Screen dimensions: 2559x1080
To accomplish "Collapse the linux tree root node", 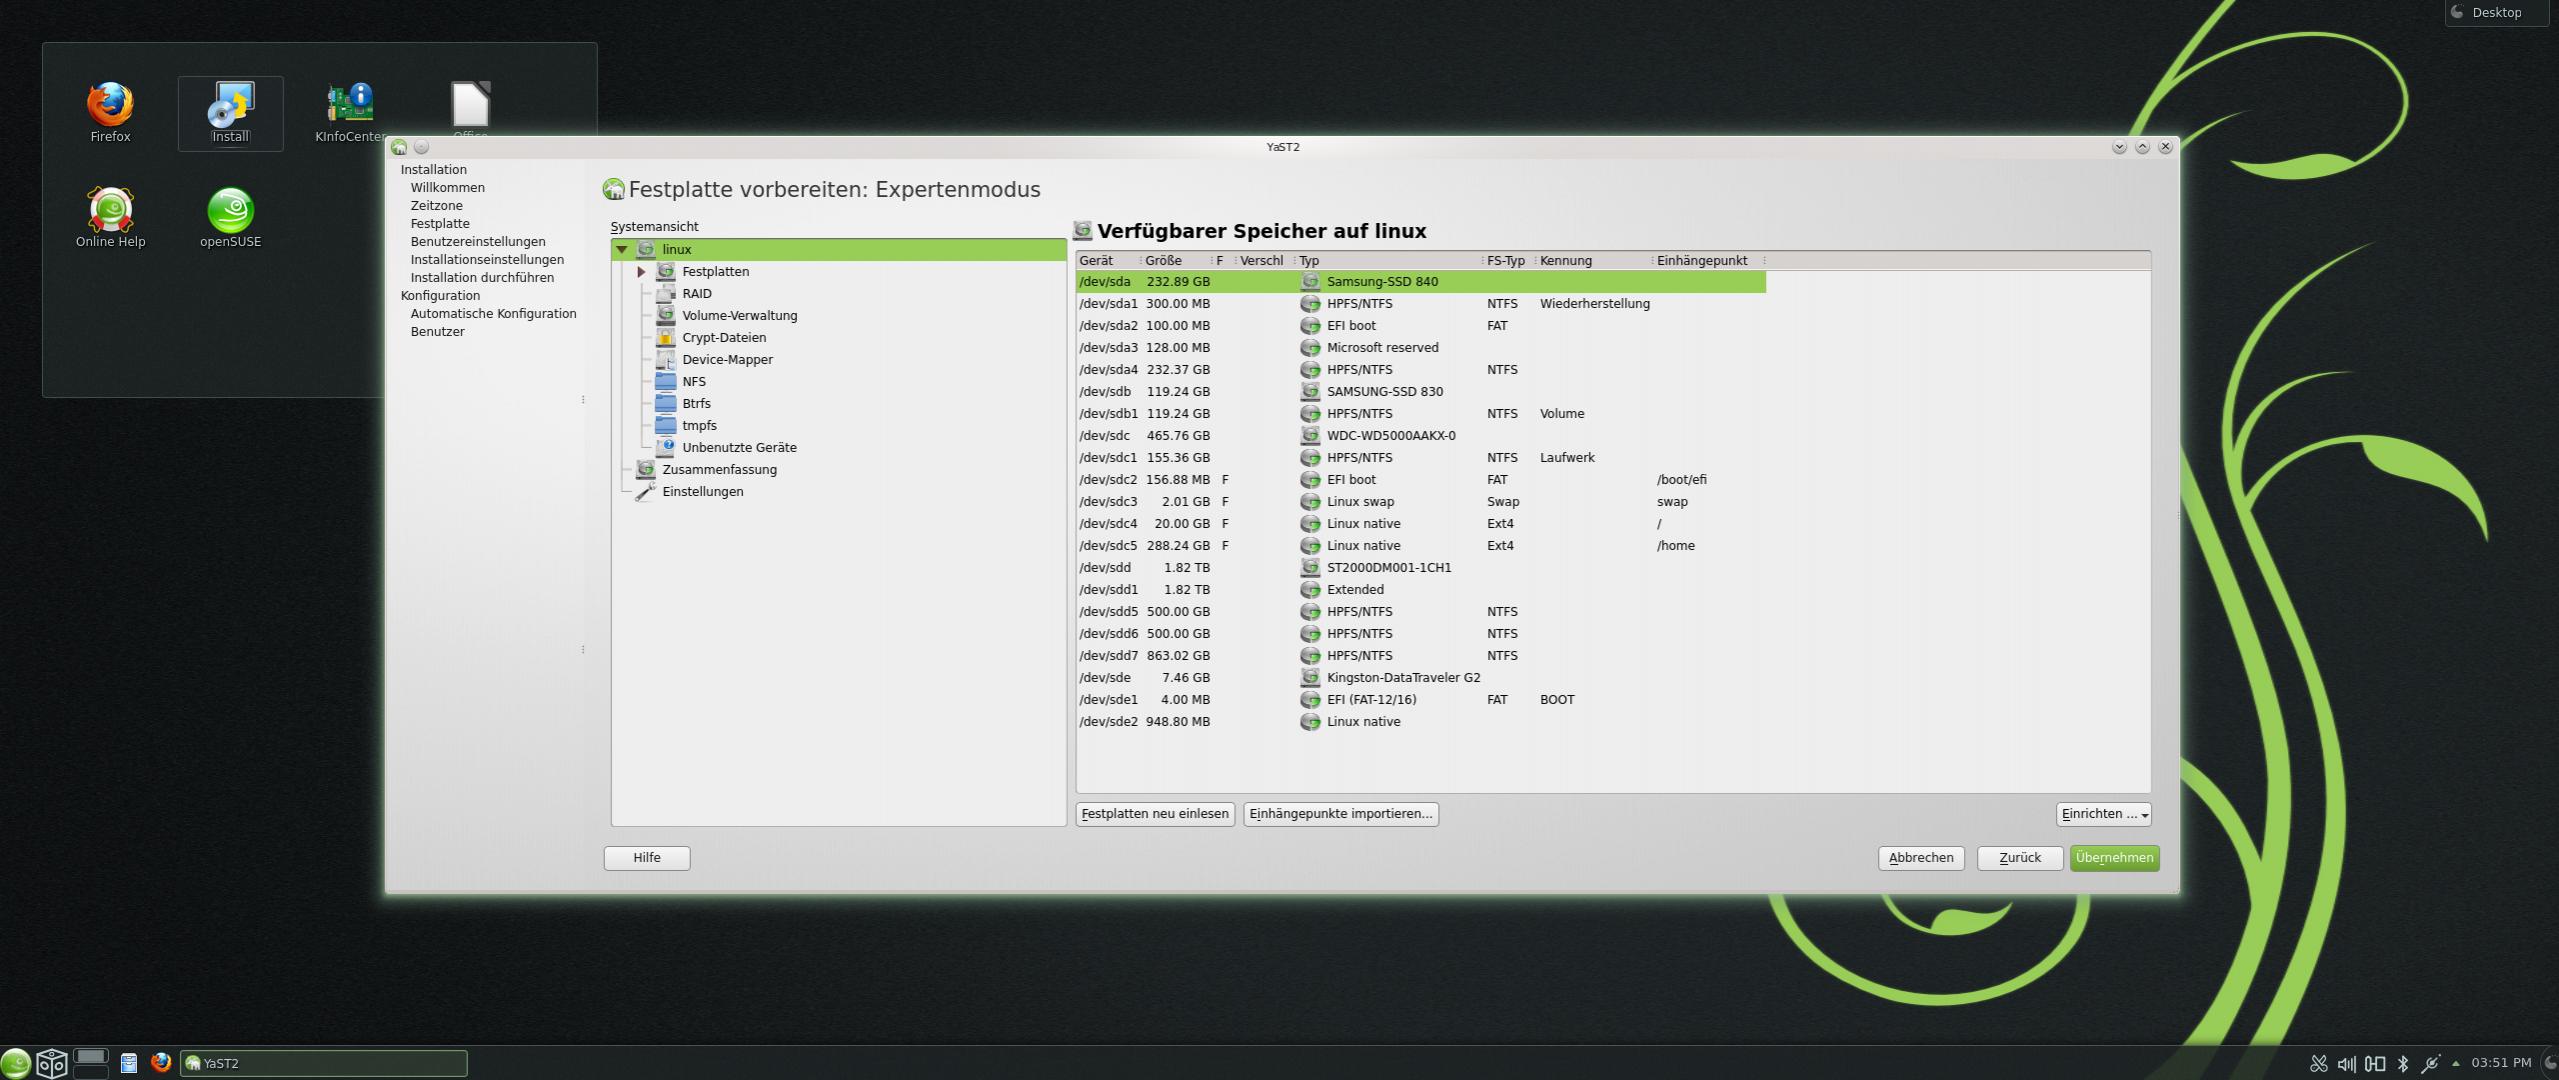I will coord(622,250).
